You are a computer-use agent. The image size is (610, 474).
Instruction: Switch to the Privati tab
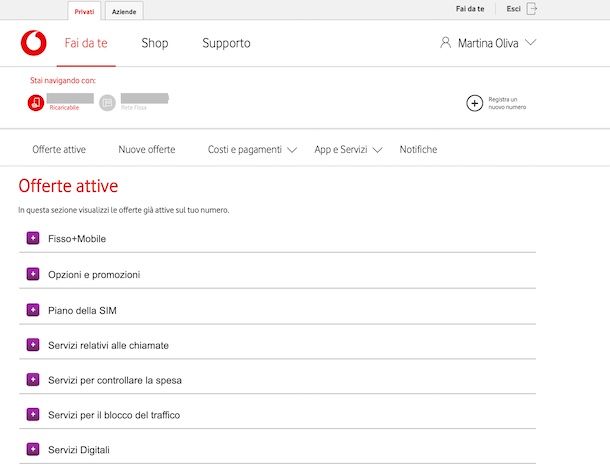click(x=84, y=11)
